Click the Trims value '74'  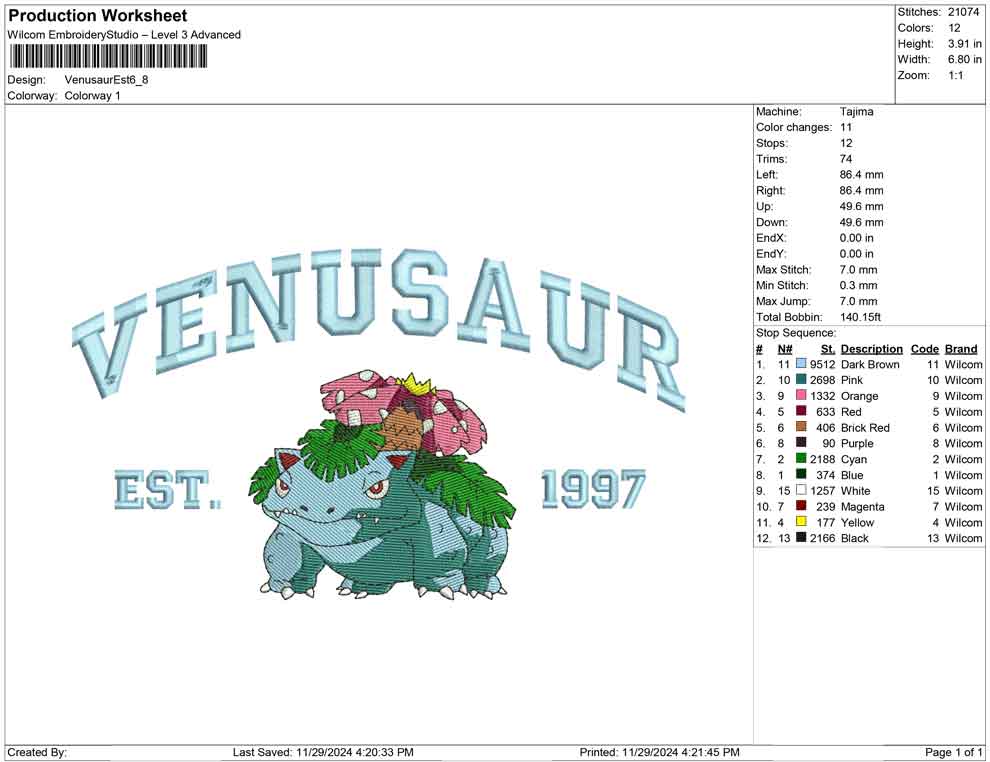(846, 159)
